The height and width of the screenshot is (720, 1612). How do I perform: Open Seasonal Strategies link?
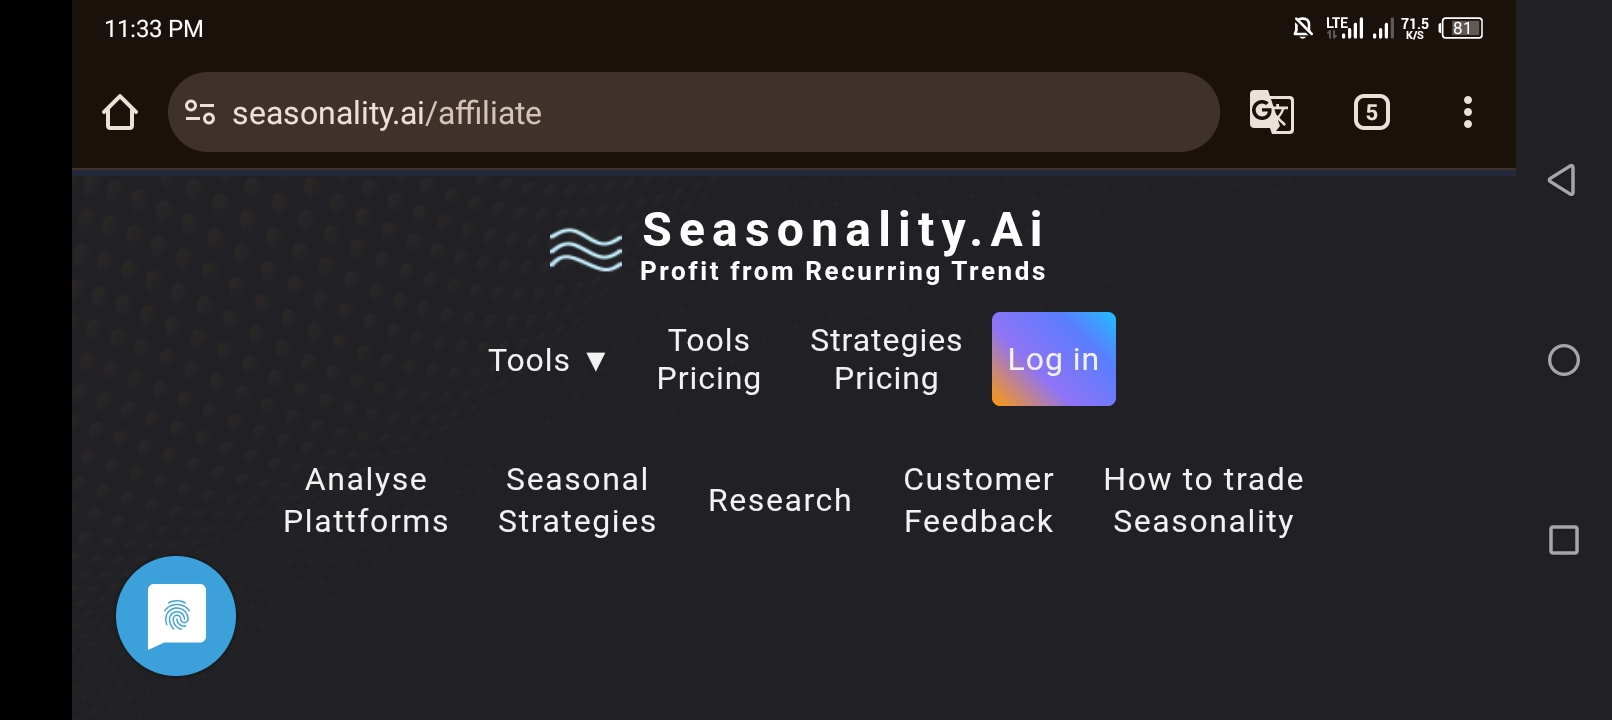(x=577, y=500)
